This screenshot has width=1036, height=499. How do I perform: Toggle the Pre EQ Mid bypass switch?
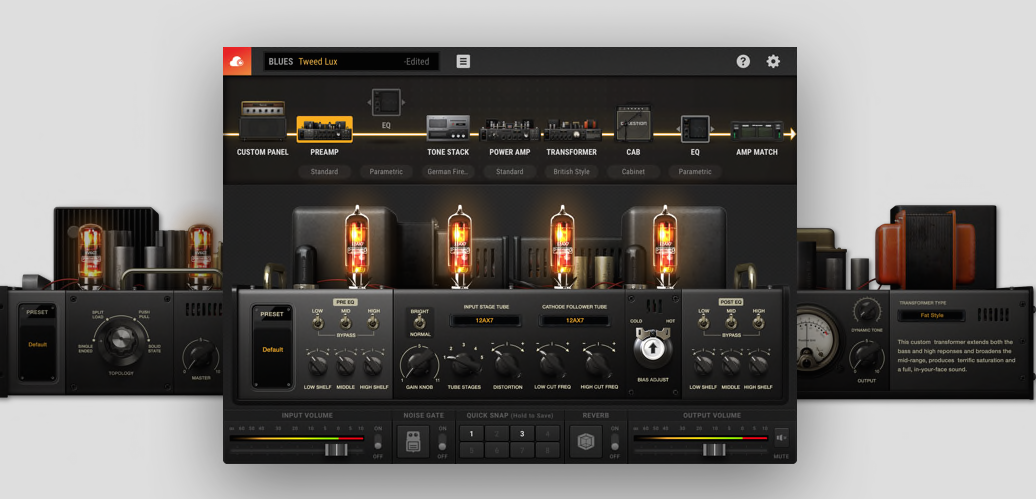click(x=345, y=322)
